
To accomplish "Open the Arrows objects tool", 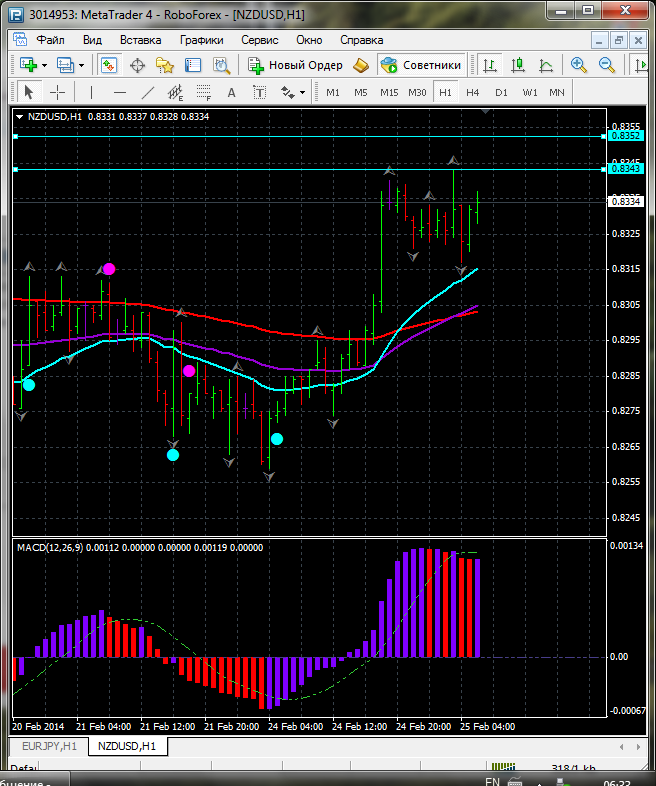I will click(288, 92).
